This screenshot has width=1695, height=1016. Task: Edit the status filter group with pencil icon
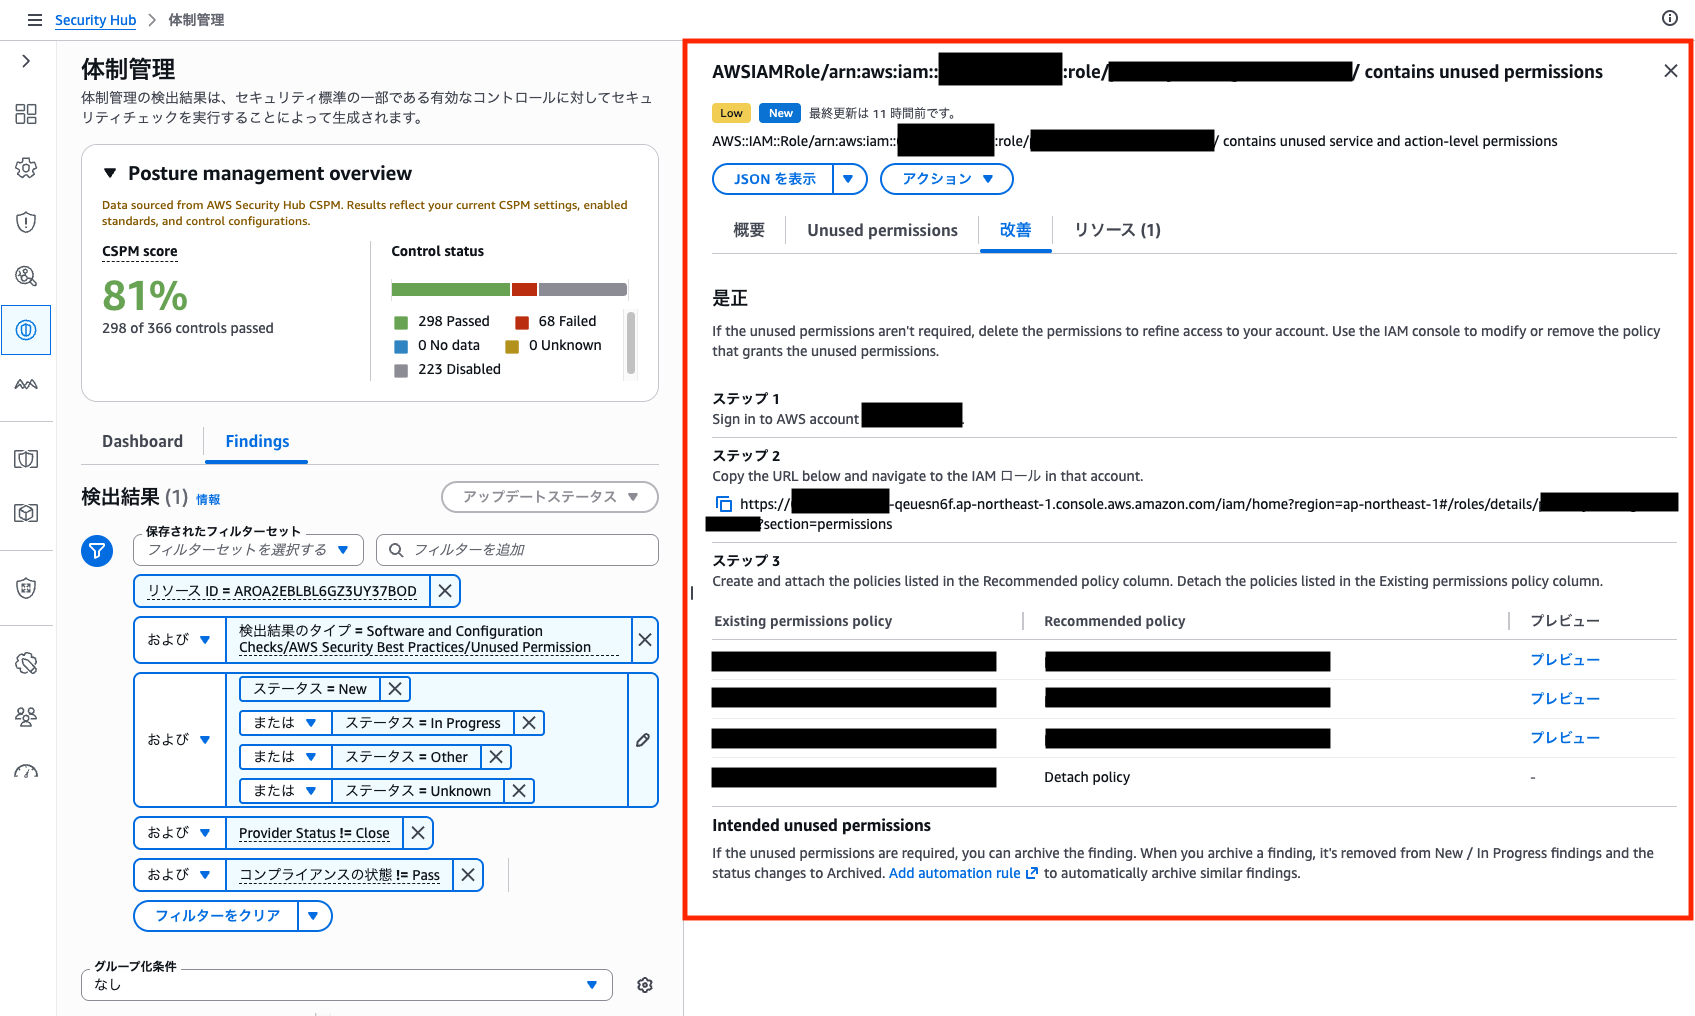(x=643, y=740)
